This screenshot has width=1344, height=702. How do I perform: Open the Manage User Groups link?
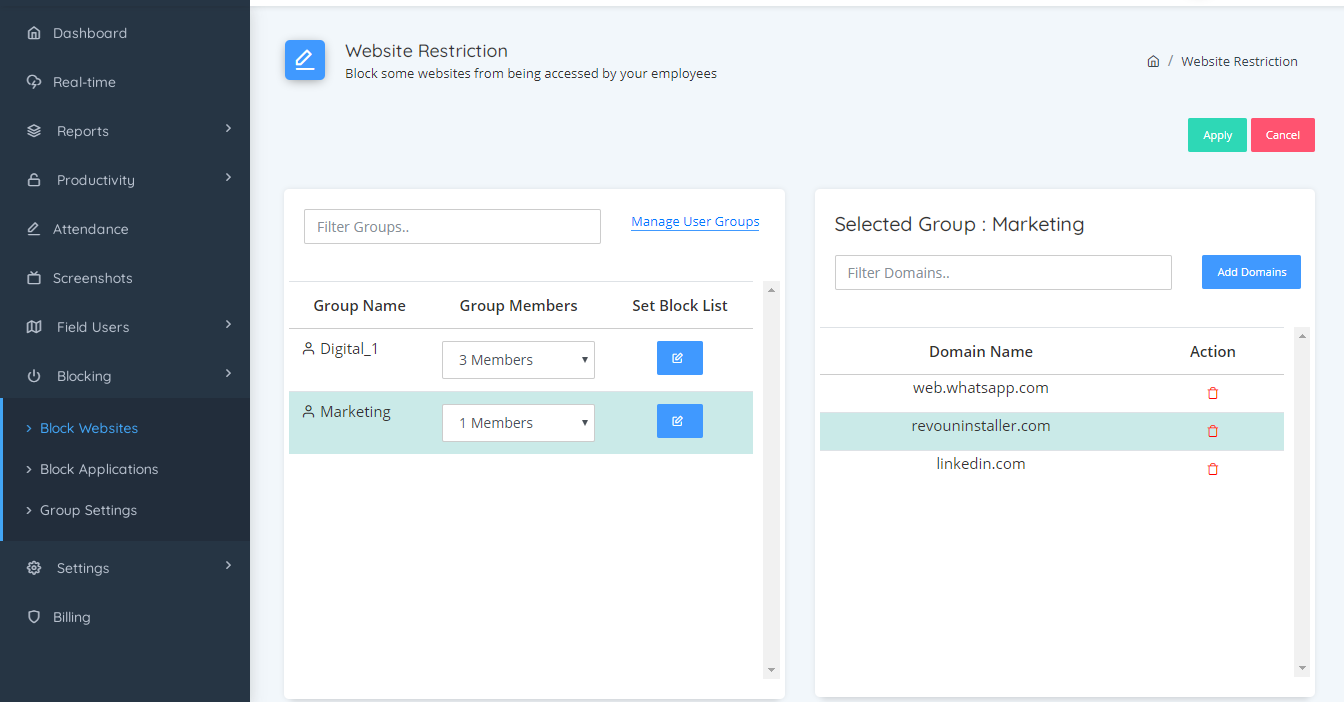[x=694, y=221]
